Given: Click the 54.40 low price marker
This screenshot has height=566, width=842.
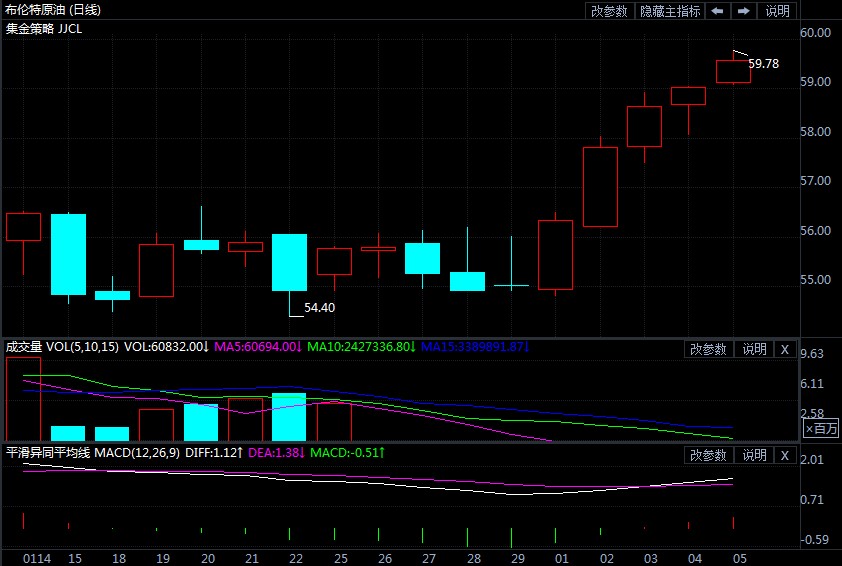Looking at the screenshot, I should coord(319,309).
